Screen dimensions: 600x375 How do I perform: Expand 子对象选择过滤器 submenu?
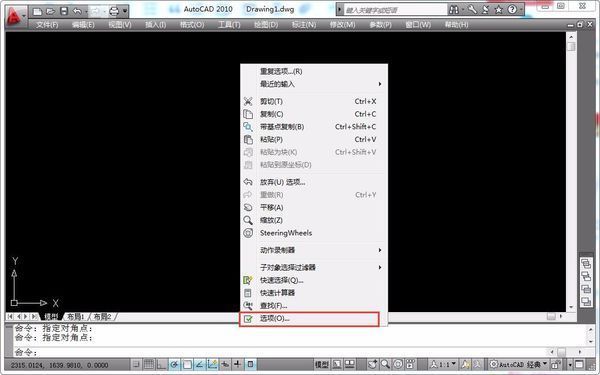(x=314, y=267)
